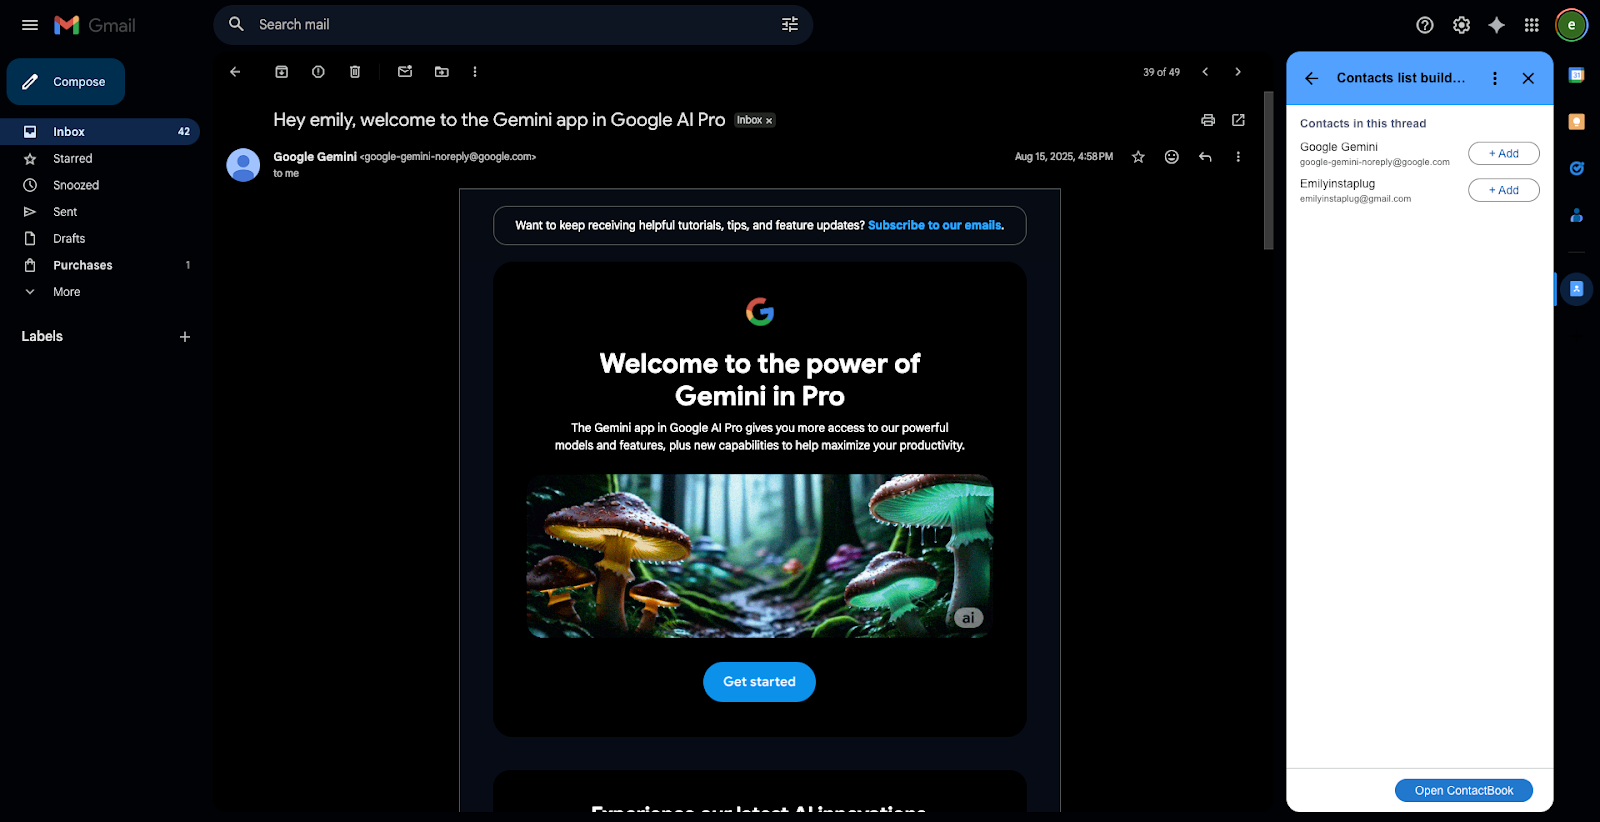Open the Support help icon

[1425, 25]
